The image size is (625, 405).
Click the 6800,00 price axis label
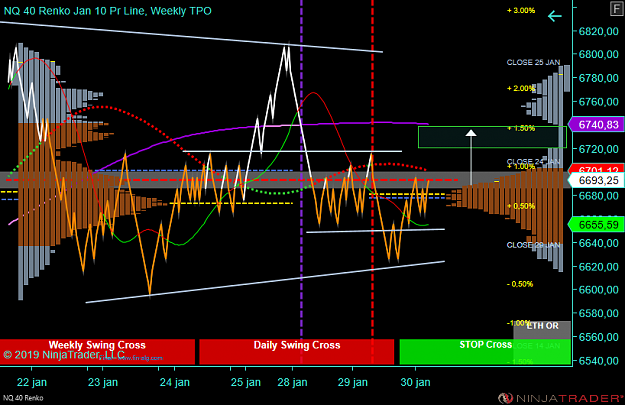[x=598, y=54]
